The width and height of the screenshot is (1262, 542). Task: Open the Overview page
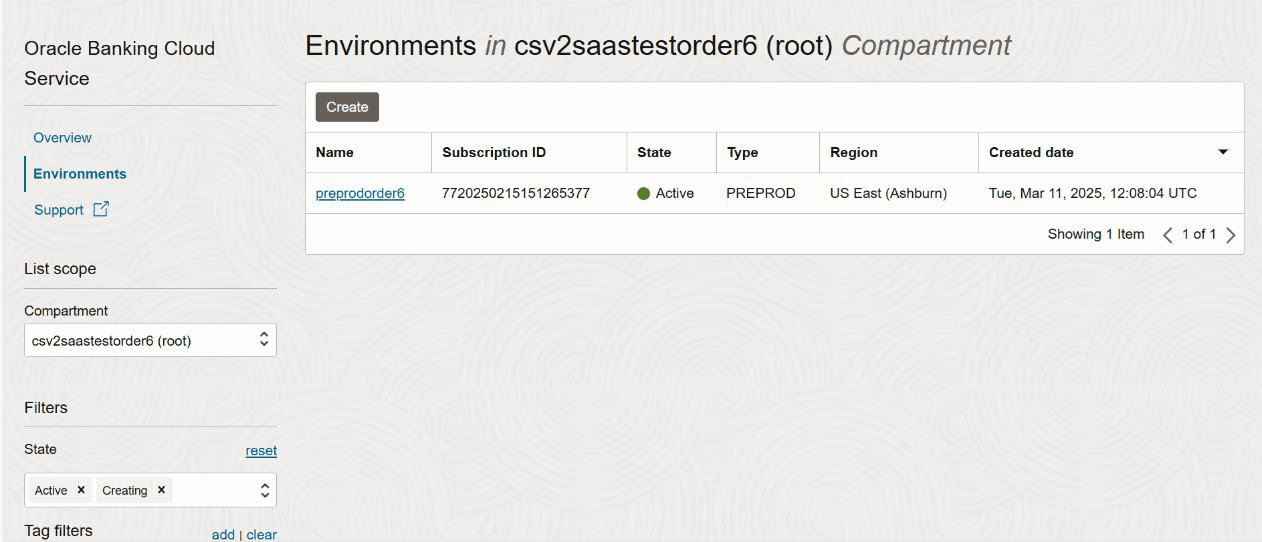[x=62, y=138]
